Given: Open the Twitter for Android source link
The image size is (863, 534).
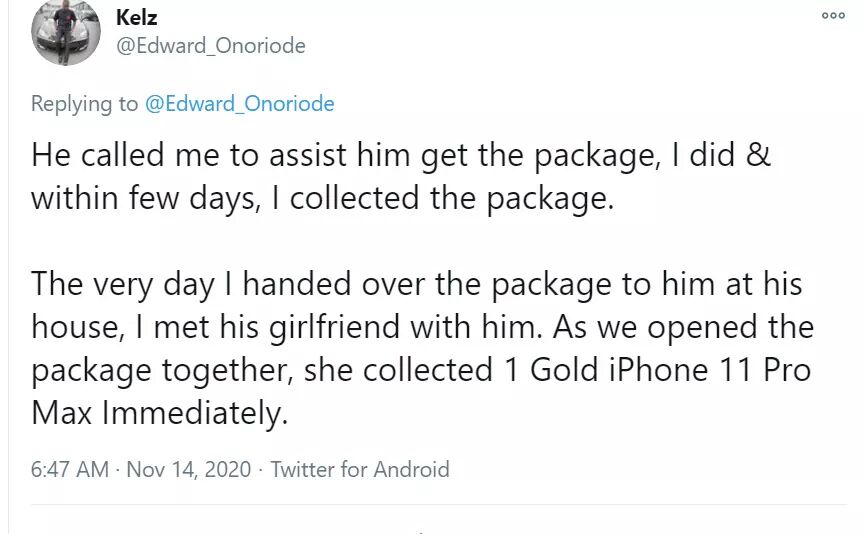Looking at the screenshot, I should pos(360,469).
